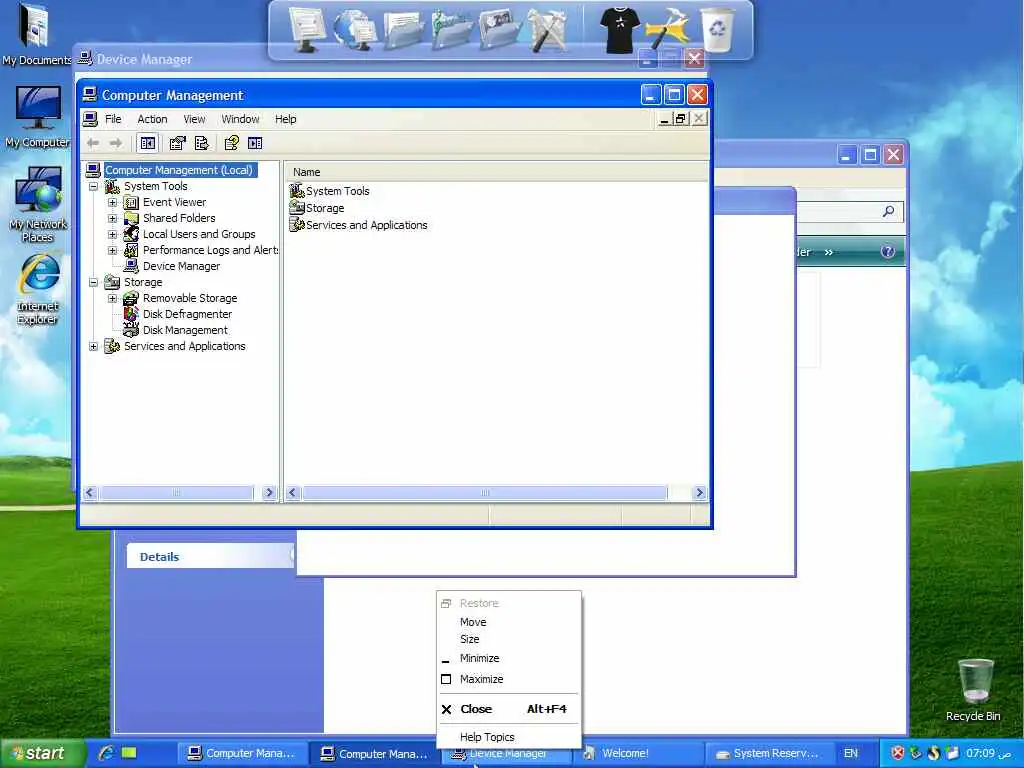The image size is (1024, 768).
Task: Open the Action menu
Action: pos(152,119)
